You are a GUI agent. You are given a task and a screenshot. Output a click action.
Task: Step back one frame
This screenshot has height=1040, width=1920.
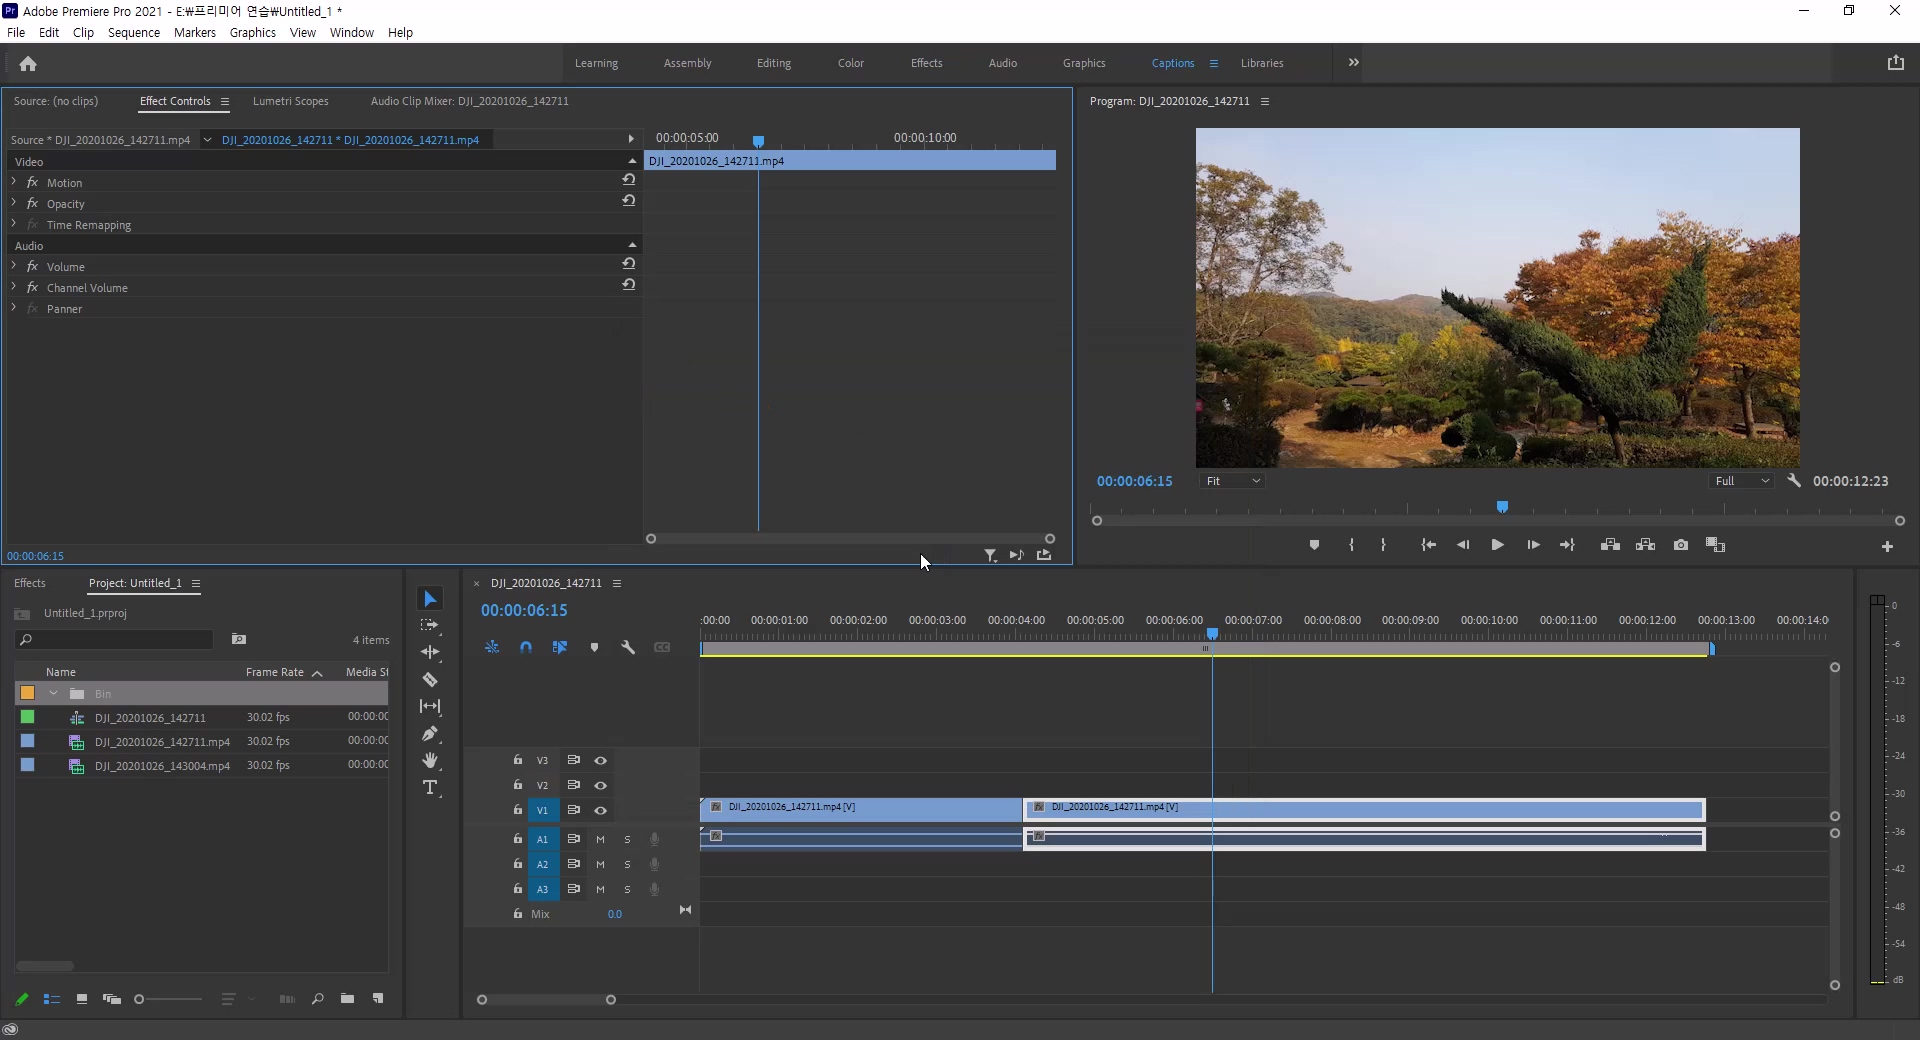pos(1463,545)
